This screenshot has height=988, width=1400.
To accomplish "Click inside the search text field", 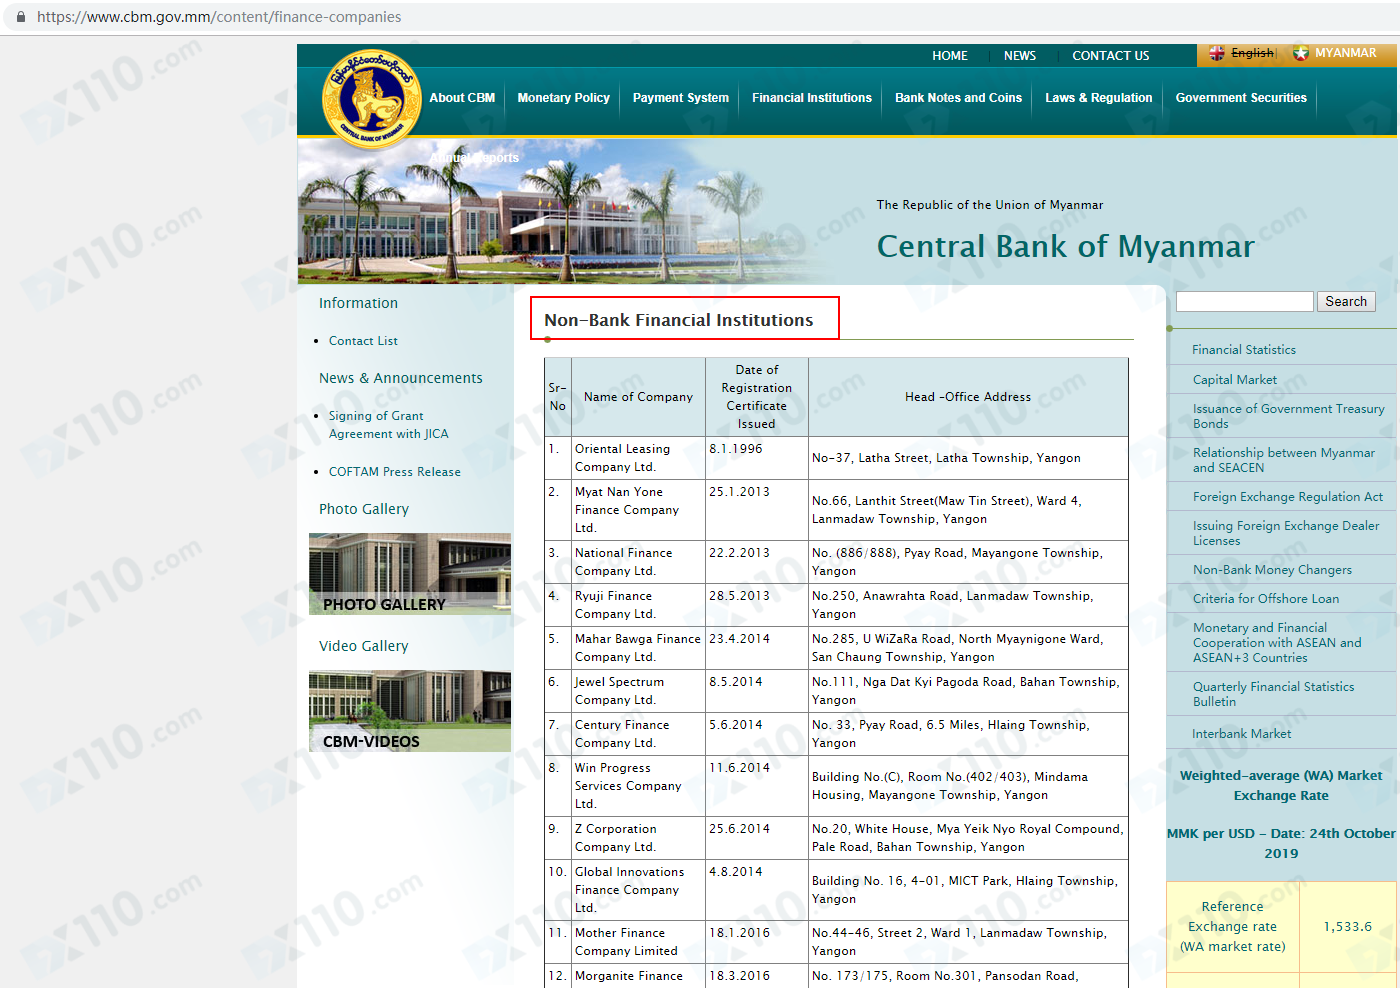I will click(1244, 301).
